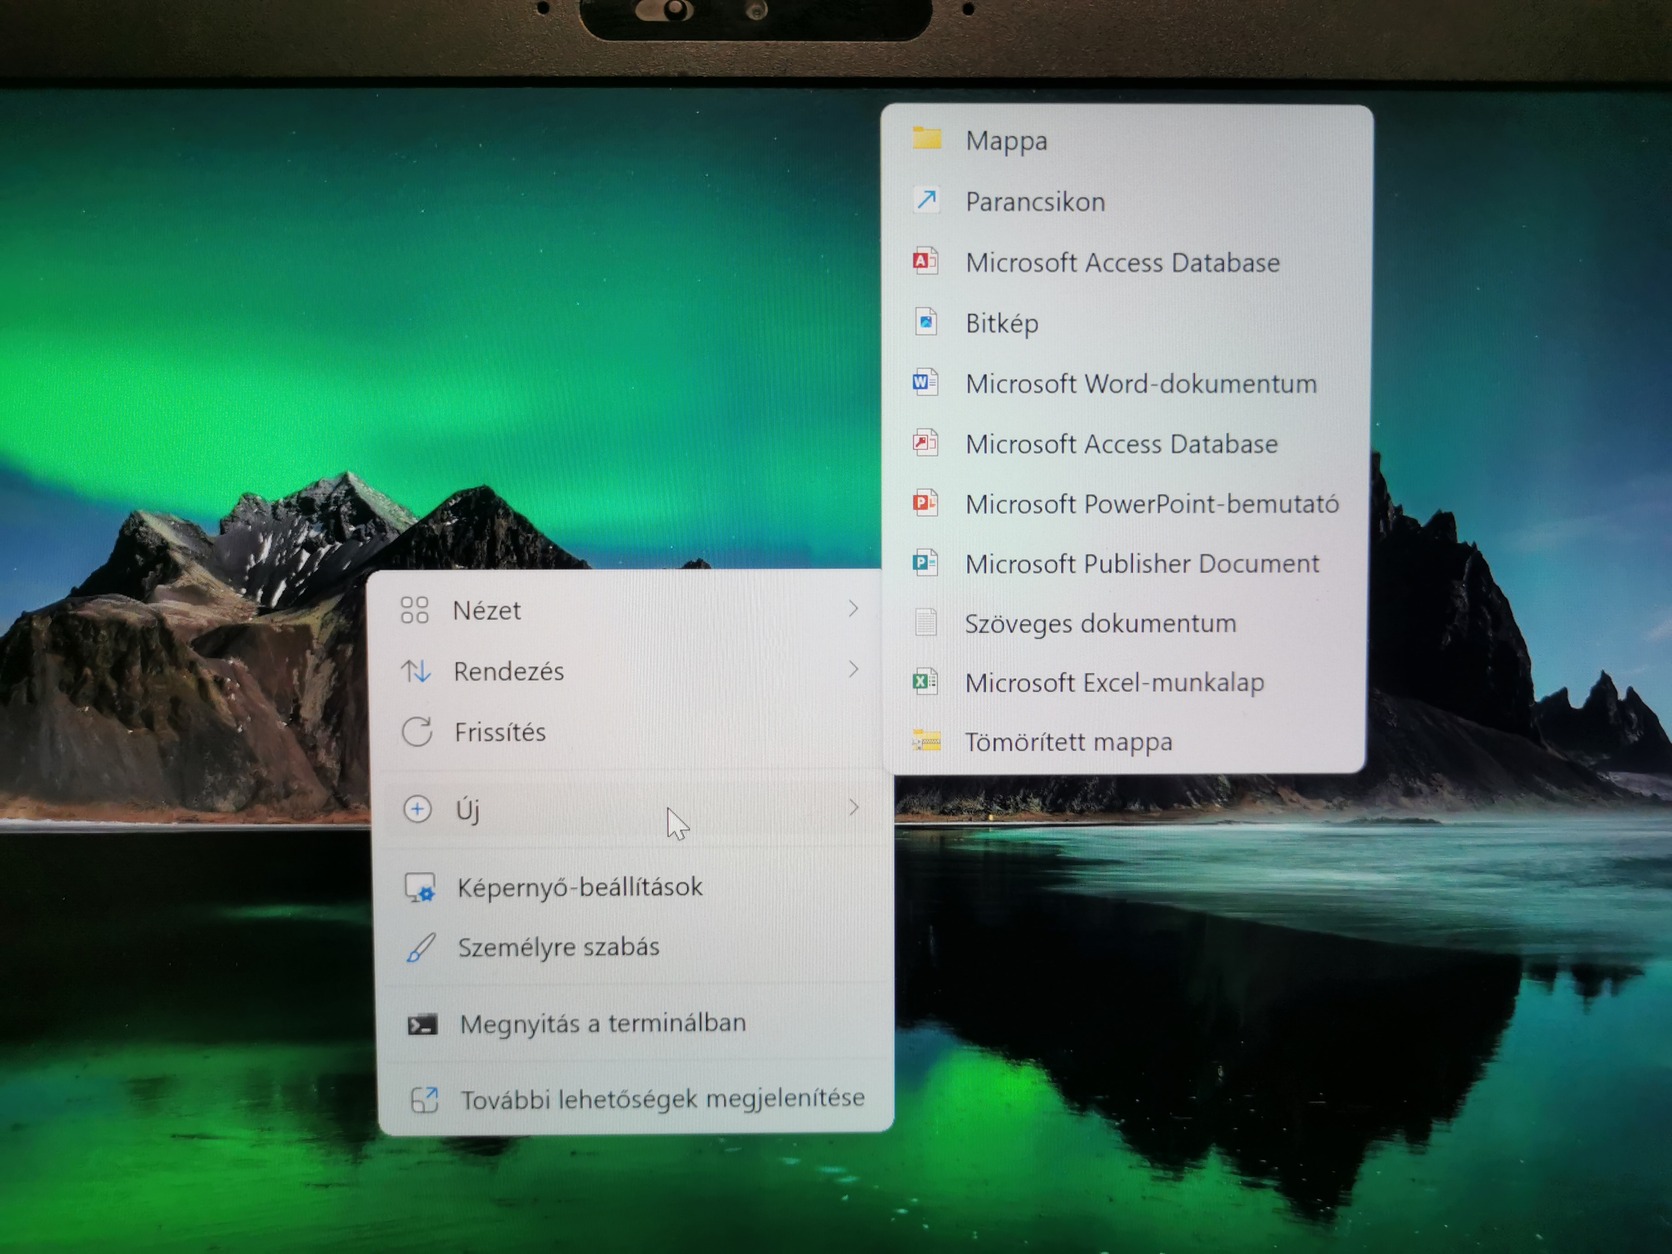Click the icon of the Access Database entry above PowerPoint
Viewport: 1672px width, 1254px height.
point(925,442)
